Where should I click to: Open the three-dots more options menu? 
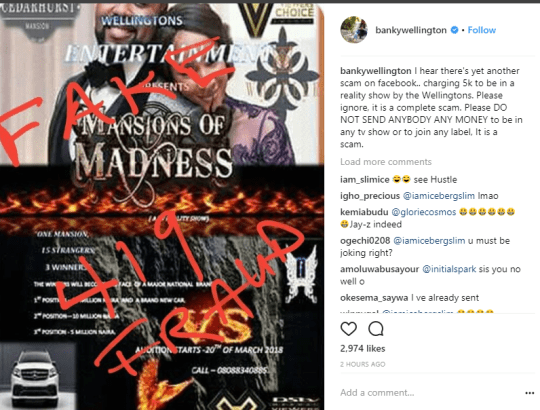pyautogui.click(x=530, y=393)
